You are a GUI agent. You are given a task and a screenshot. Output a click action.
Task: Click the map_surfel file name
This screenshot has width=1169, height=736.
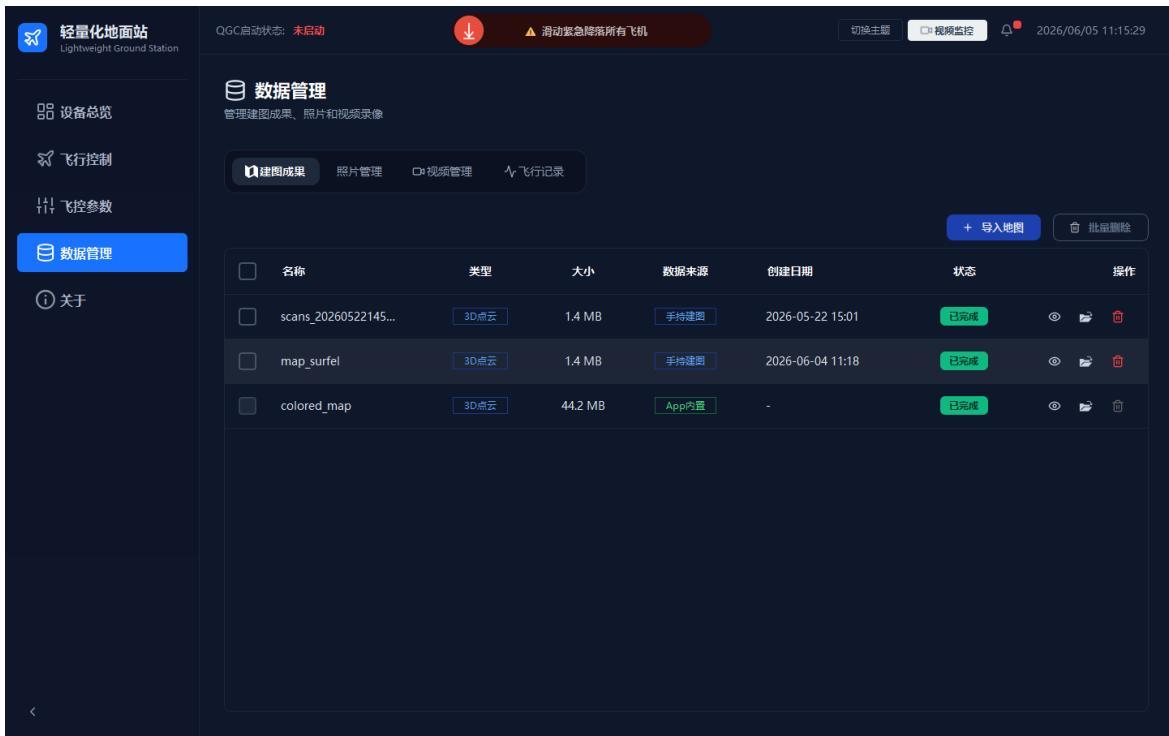(x=310, y=362)
